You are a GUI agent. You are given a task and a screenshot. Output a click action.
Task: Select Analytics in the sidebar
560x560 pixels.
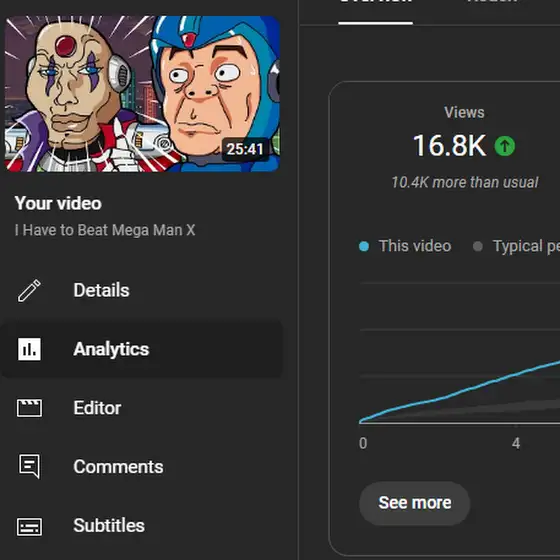[x=142, y=349]
